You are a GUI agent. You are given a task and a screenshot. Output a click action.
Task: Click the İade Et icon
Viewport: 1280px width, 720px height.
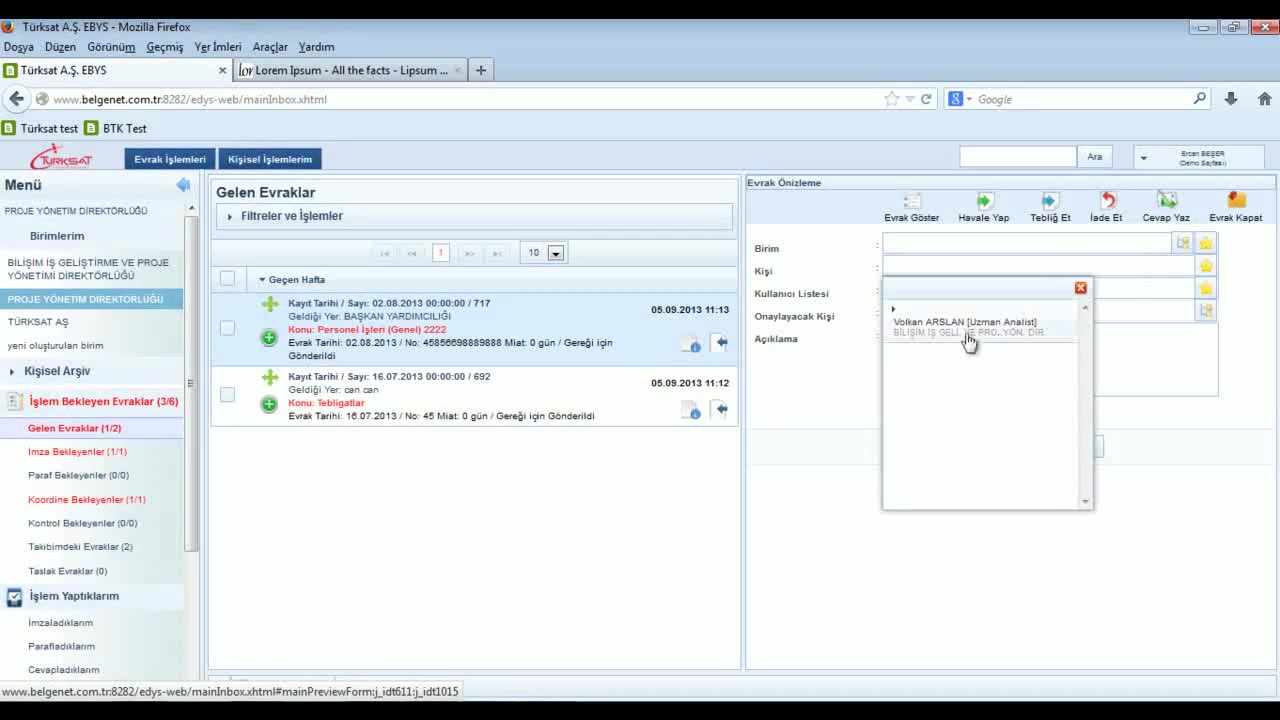coord(1106,202)
